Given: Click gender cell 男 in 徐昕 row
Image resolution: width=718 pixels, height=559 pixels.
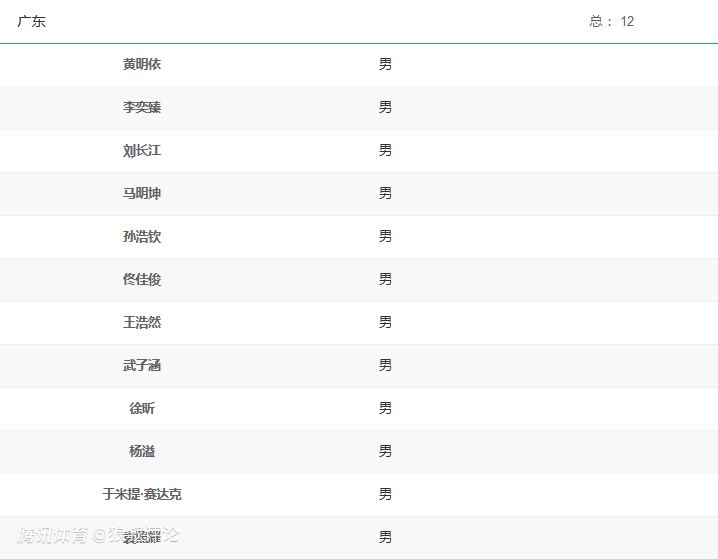Looking at the screenshot, I should [x=385, y=408].
